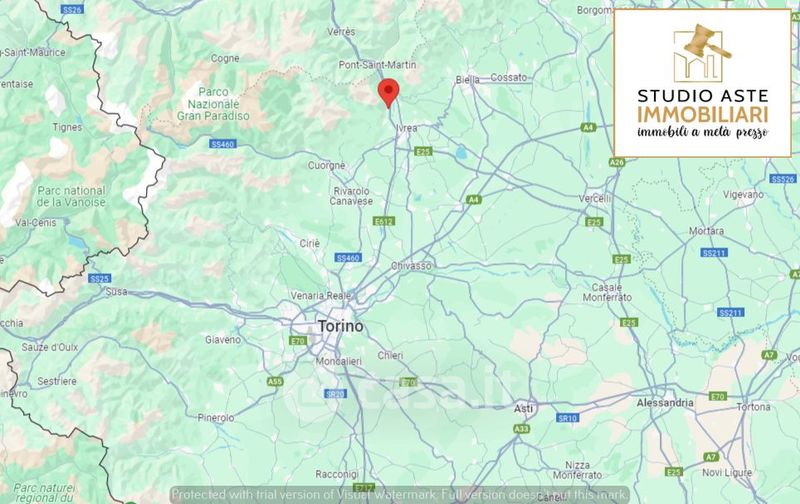Click the A26 motorway shield
This screenshot has width=800, height=504.
[x=617, y=162]
